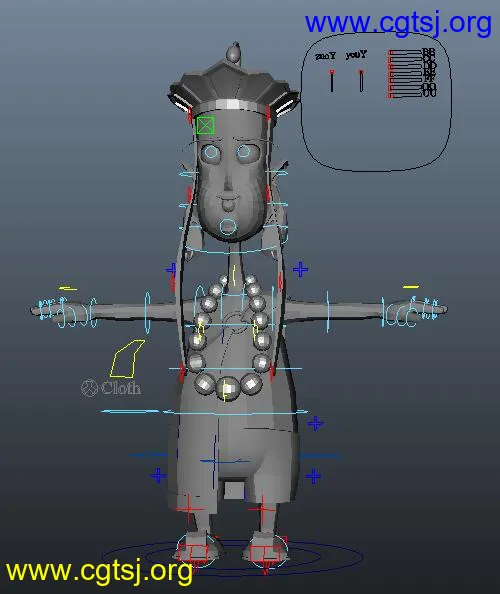Select the red cross knee control on screen-left leg
Screen dimensions: 500x594
click(x=189, y=508)
